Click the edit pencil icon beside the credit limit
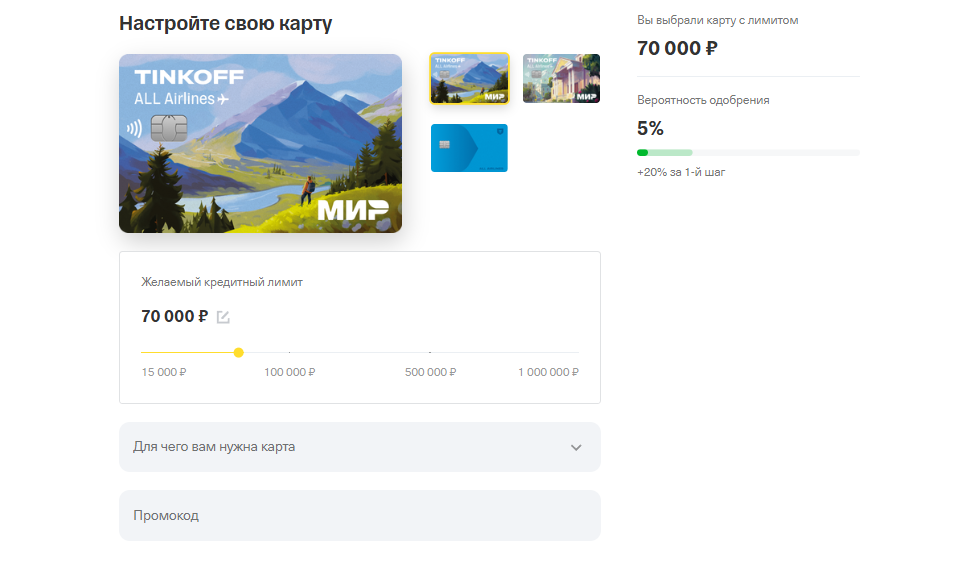Viewport: 966px width, 570px height. coord(223,317)
